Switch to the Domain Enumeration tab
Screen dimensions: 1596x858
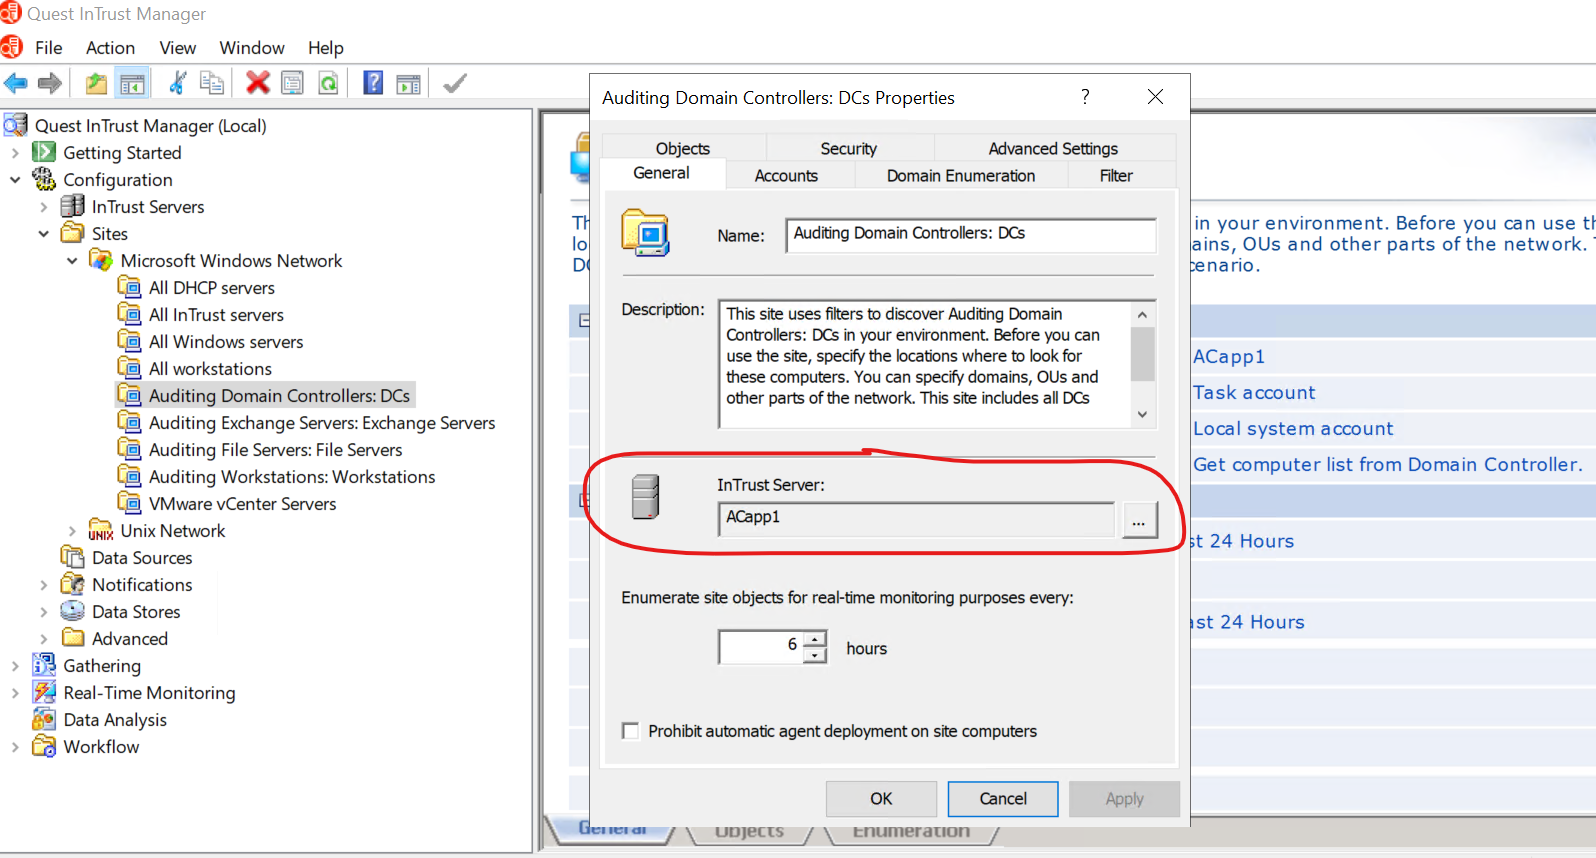(x=961, y=175)
